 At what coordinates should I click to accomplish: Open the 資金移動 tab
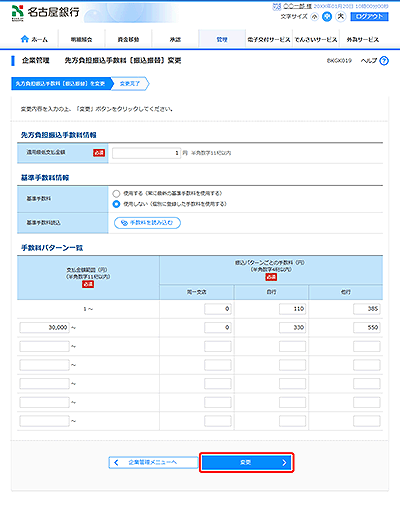[x=128, y=39]
